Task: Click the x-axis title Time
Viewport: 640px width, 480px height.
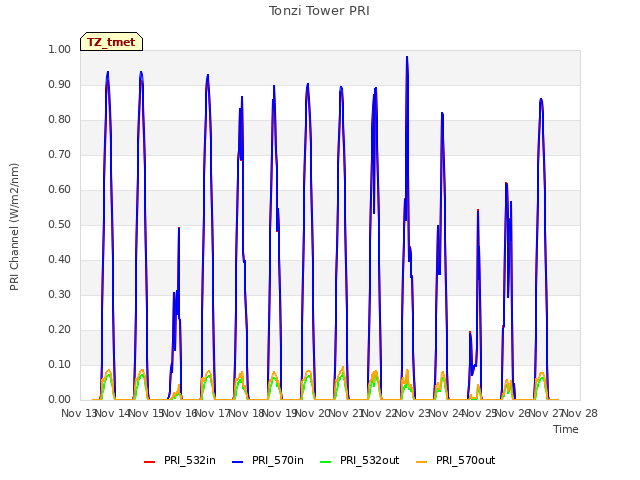Action: (x=565, y=429)
